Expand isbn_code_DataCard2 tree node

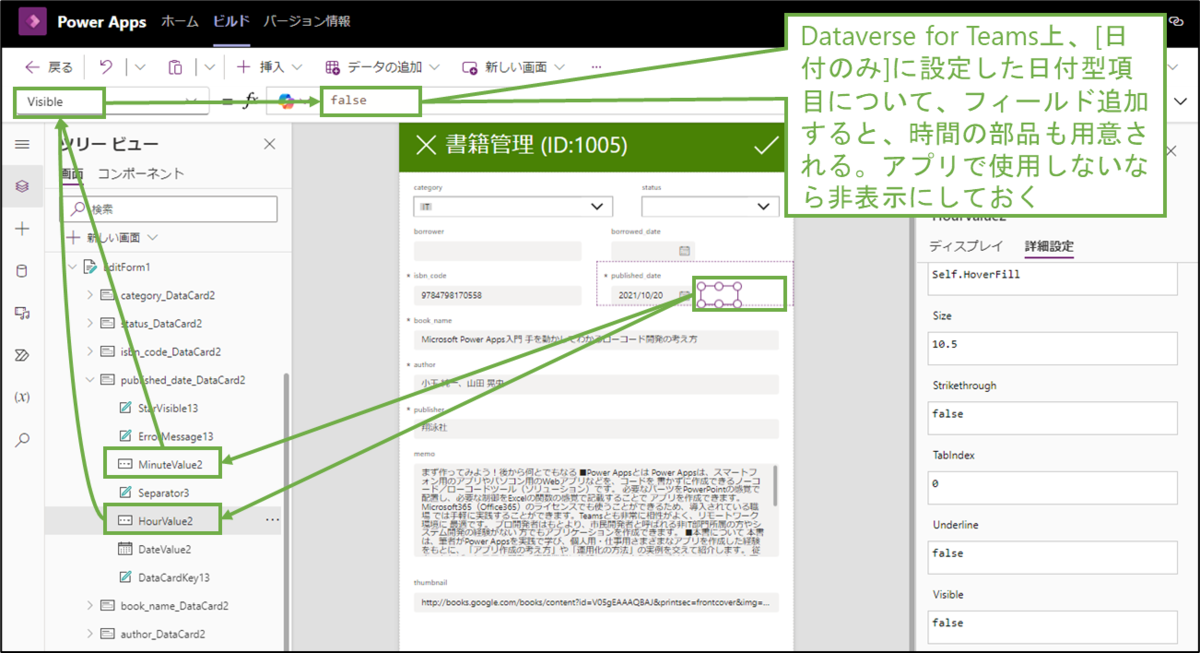point(91,352)
